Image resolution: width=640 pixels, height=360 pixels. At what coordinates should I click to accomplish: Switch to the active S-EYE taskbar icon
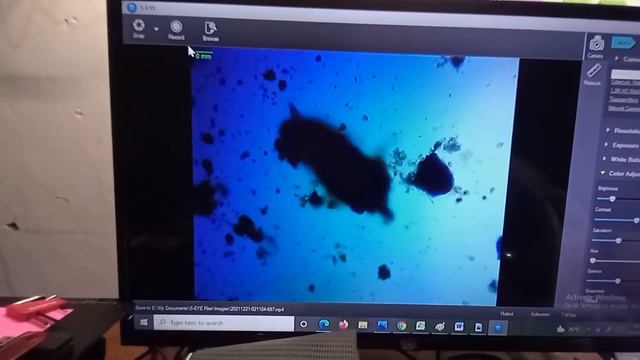coord(498,327)
